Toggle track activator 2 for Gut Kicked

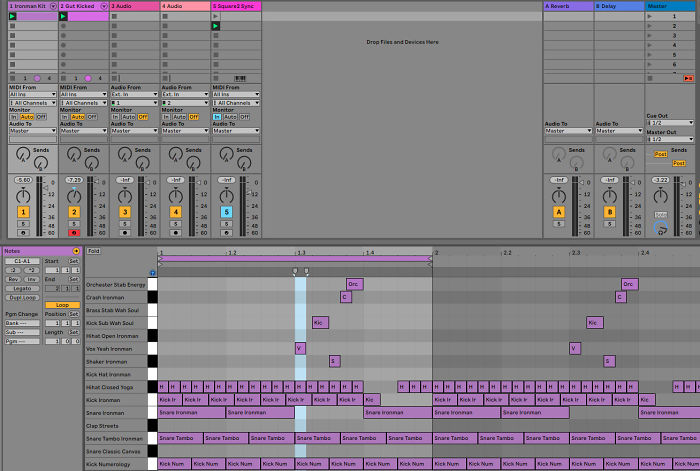(74, 212)
